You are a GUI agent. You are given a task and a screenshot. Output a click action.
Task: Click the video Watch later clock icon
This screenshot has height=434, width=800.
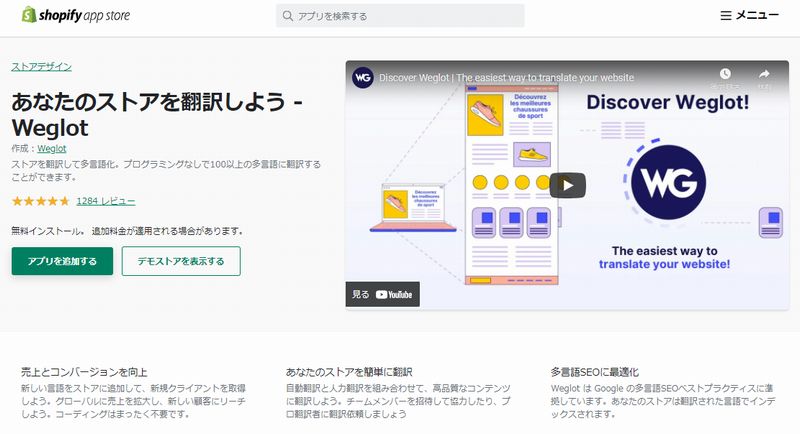pos(725,74)
